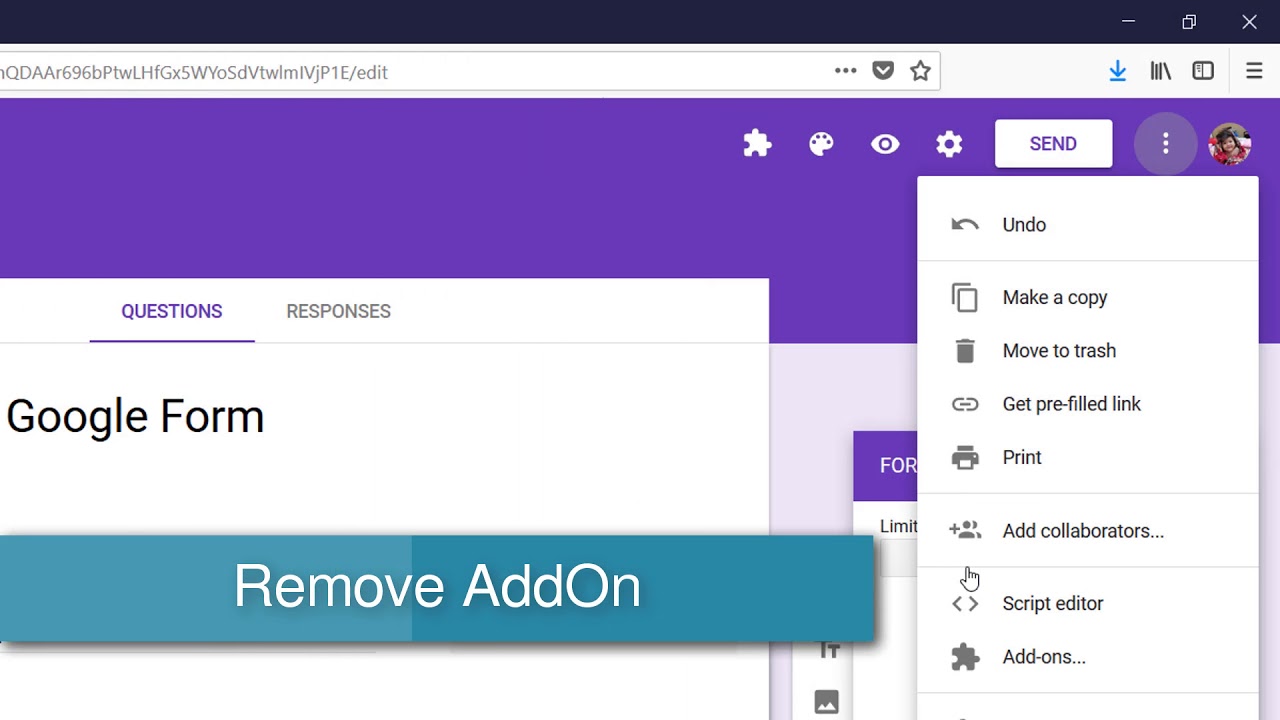Open the Google account profile picture

pyautogui.click(x=1230, y=144)
